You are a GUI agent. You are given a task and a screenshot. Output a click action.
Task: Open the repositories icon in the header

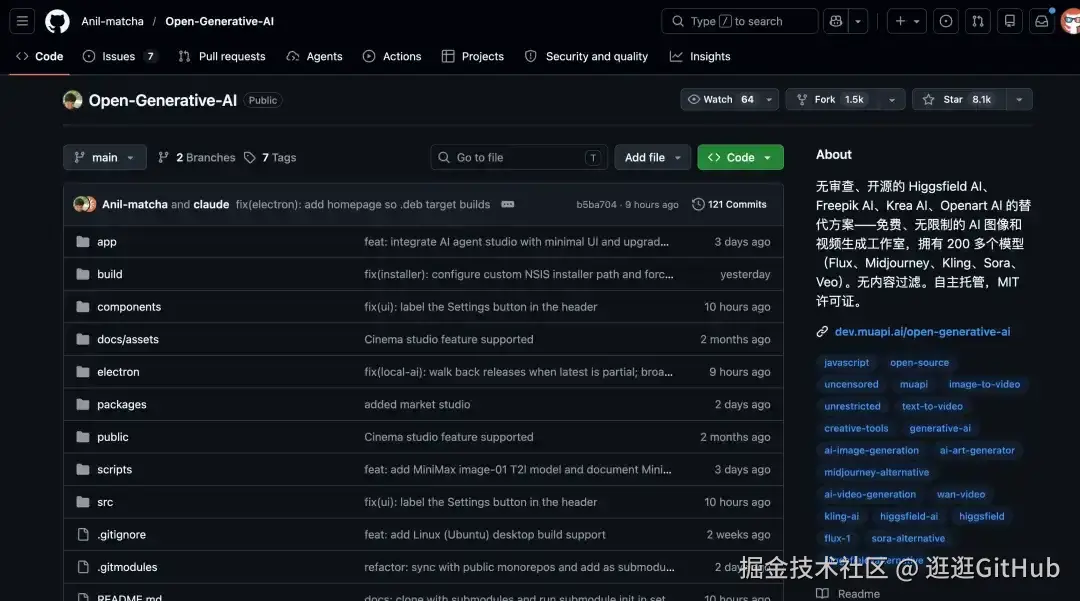(x=1010, y=21)
